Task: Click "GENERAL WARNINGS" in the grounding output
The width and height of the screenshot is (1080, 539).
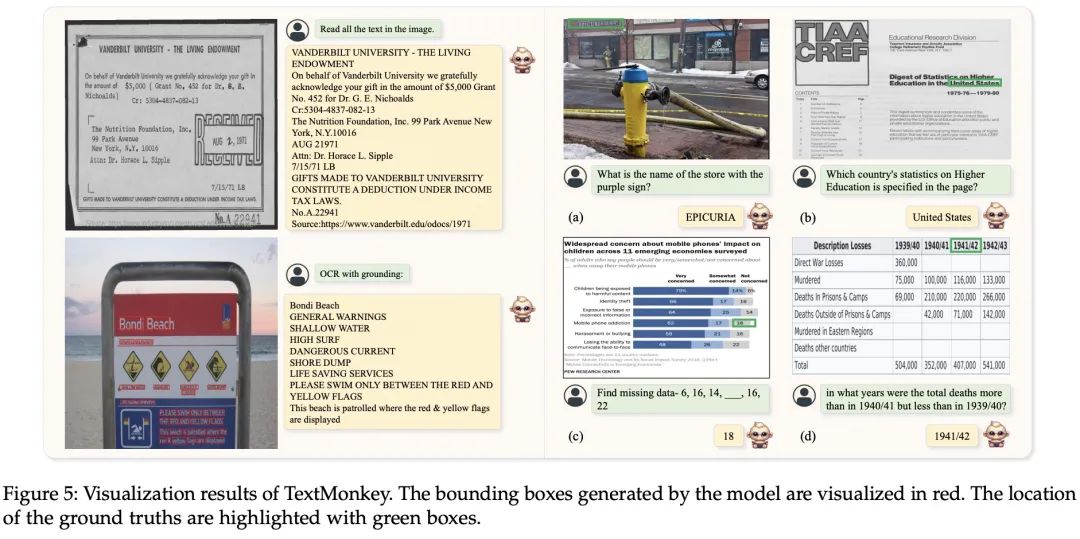Action: pos(338,317)
